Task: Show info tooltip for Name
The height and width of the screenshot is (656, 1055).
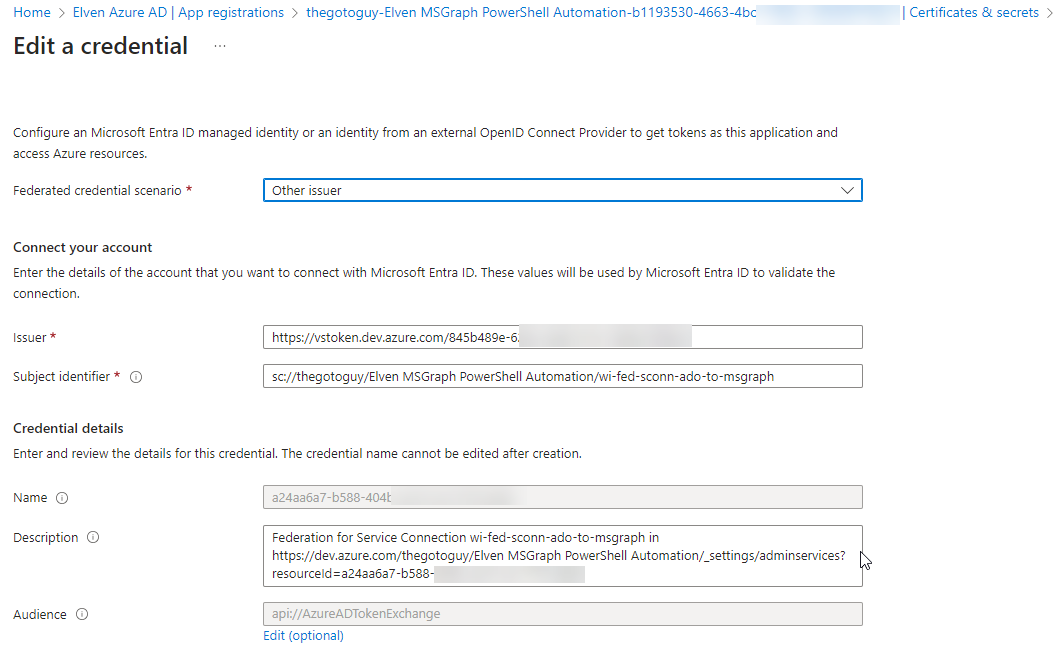Action: [62, 498]
